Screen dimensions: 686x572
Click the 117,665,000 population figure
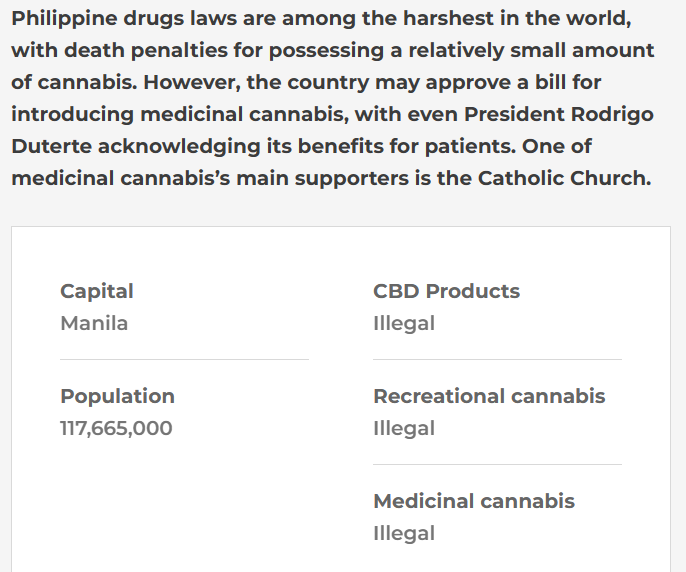coord(116,428)
